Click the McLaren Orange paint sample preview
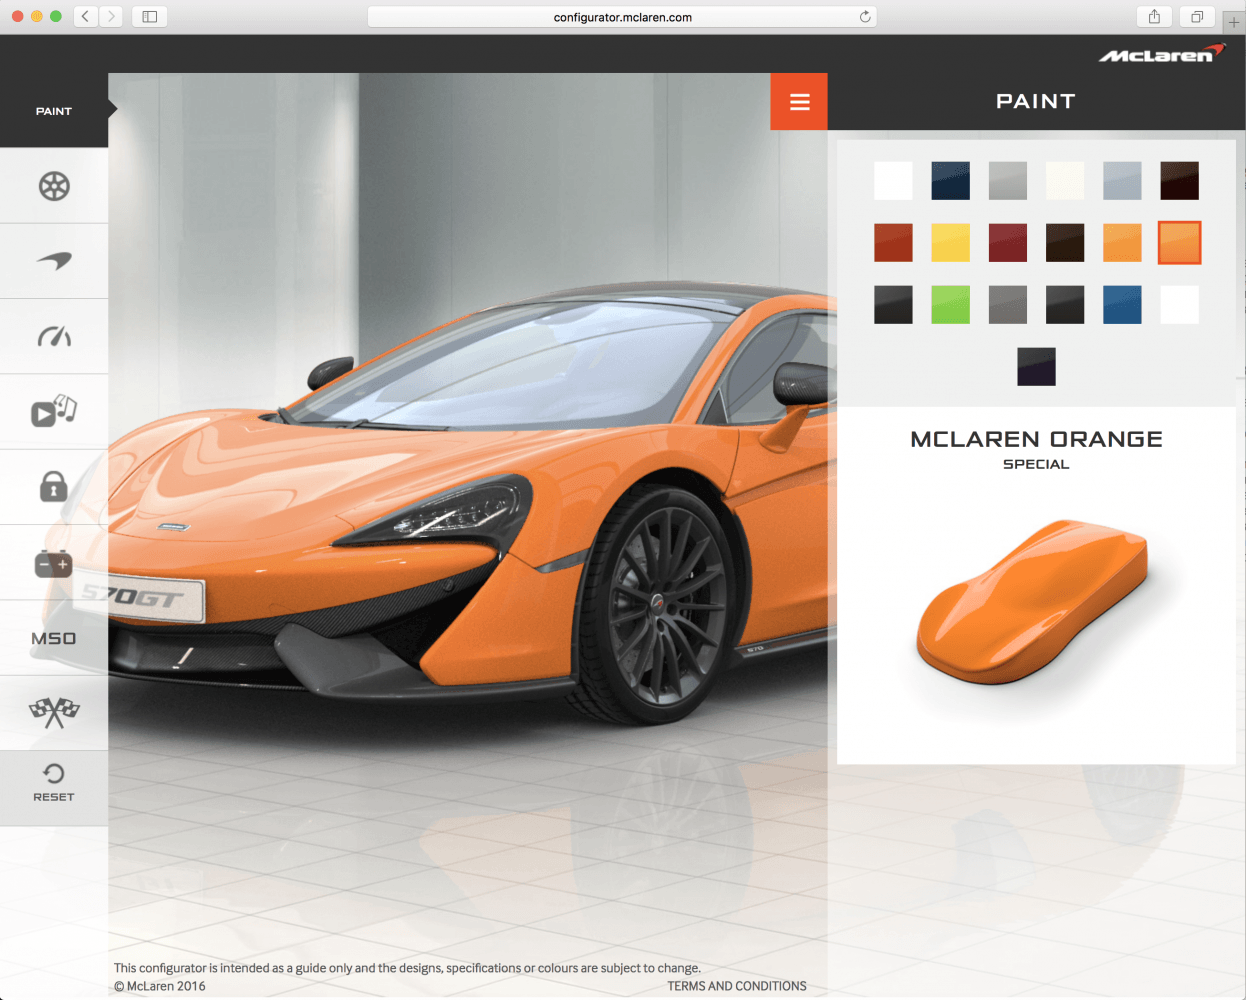Image resolution: width=1246 pixels, height=1000 pixels. pyautogui.click(x=1032, y=602)
